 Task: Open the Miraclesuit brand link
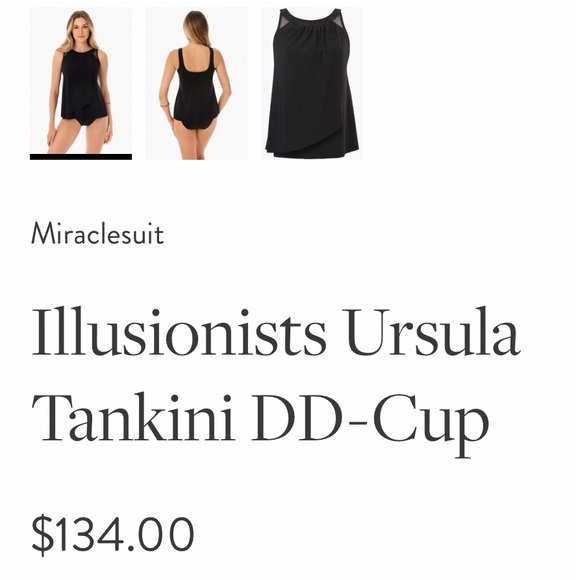click(x=98, y=233)
